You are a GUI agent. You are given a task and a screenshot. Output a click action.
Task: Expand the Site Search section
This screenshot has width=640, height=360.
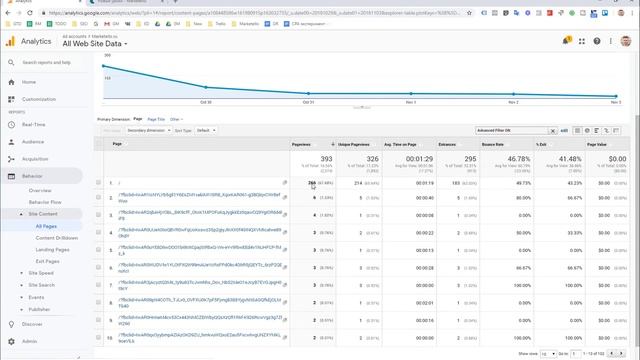[21, 285]
